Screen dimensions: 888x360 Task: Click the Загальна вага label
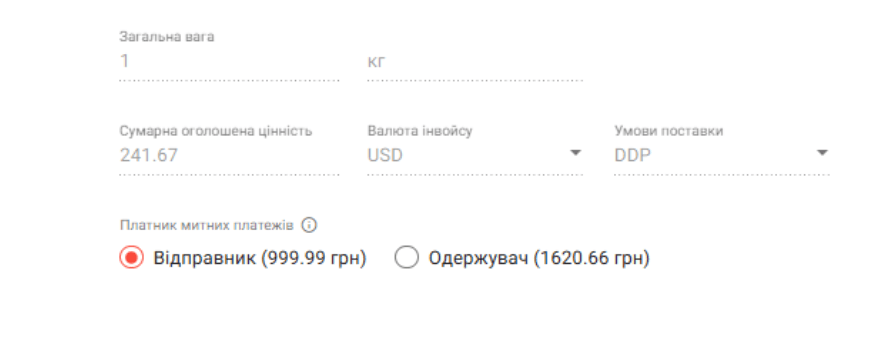tap(166, 37)
